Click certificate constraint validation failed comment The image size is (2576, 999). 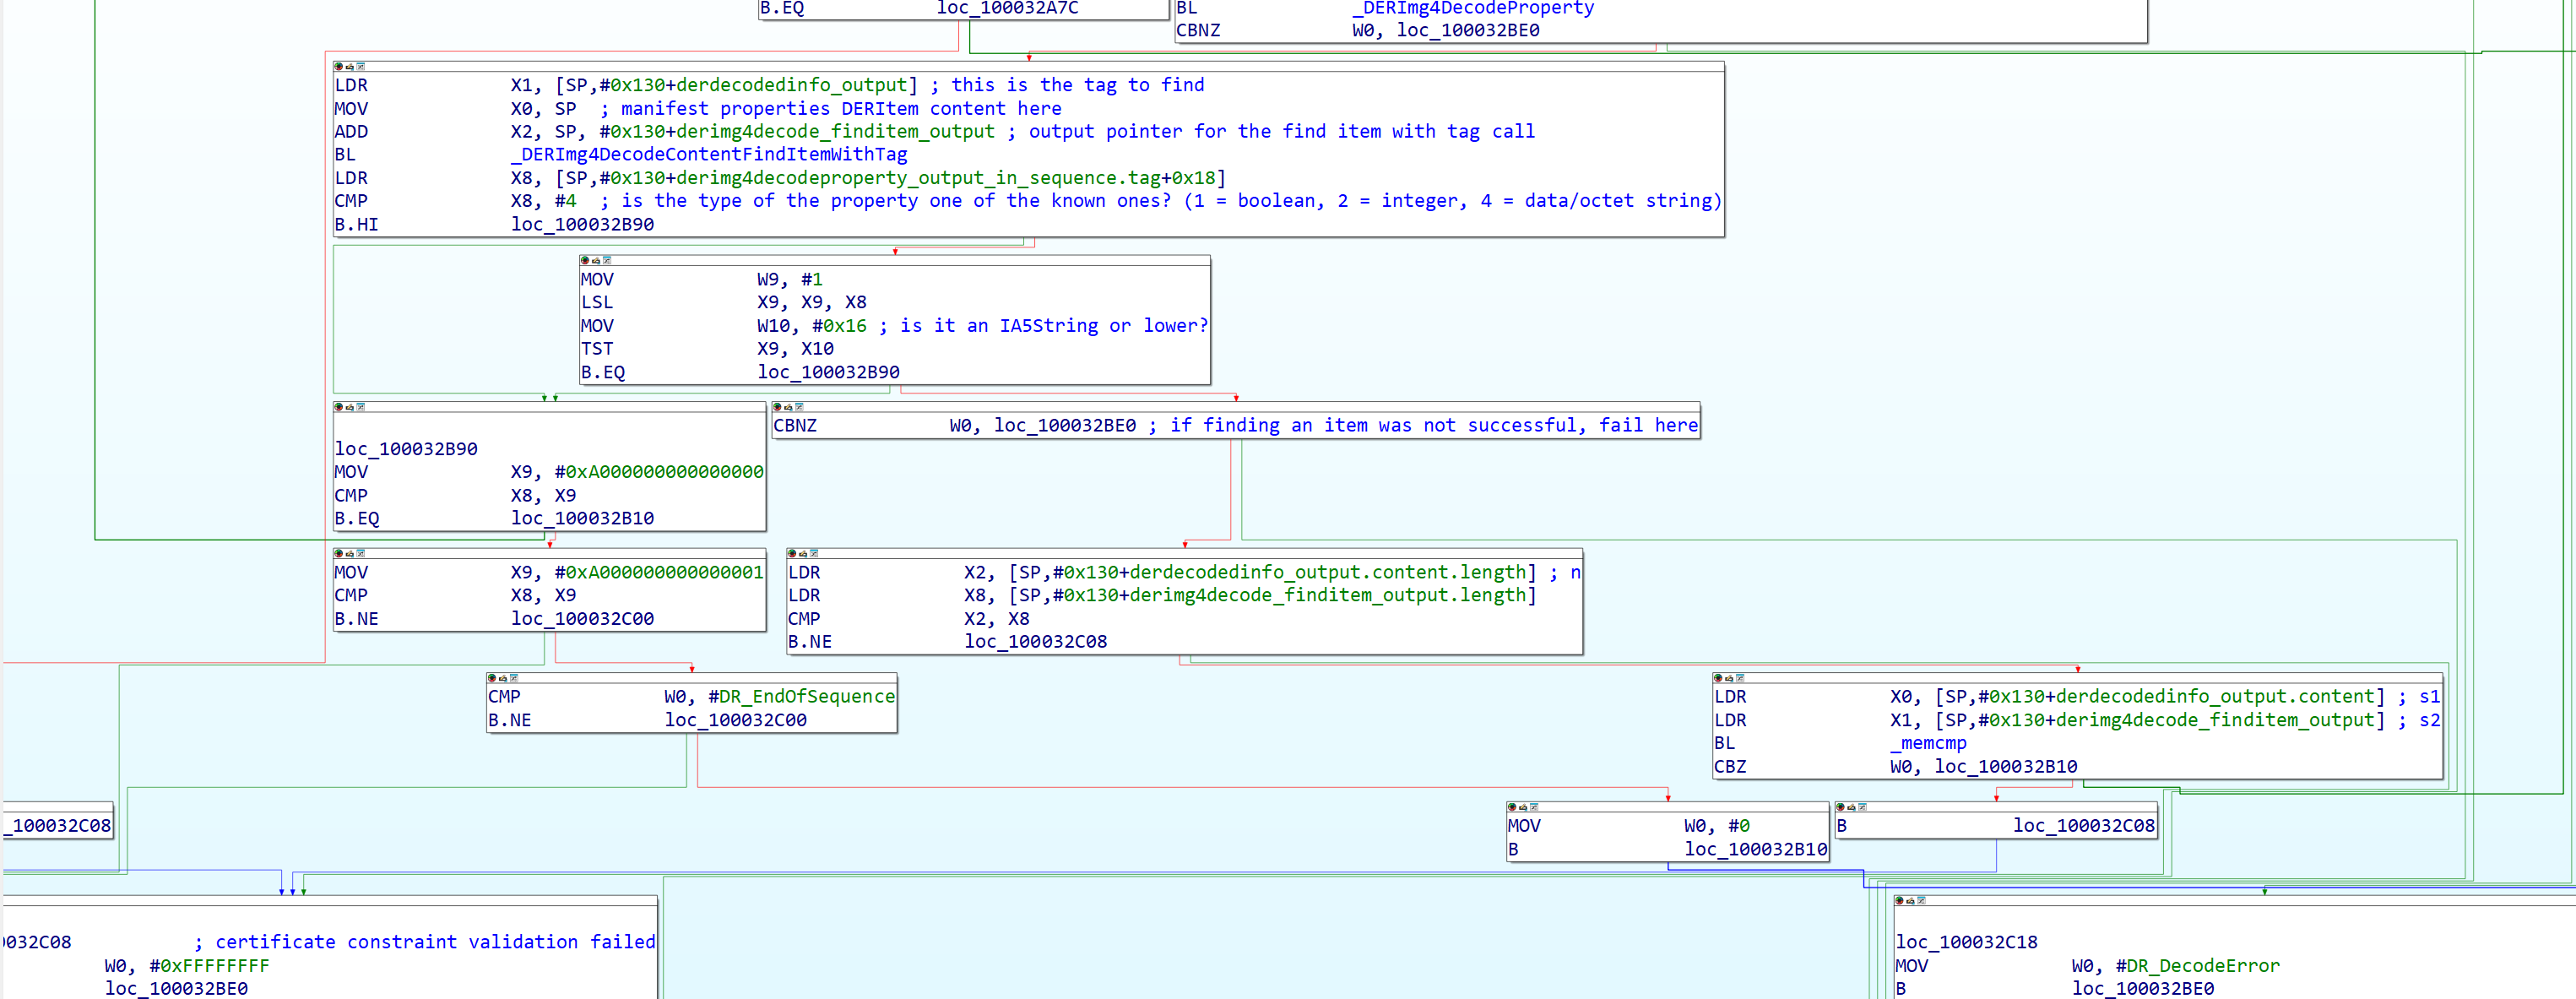coord(435,942)
